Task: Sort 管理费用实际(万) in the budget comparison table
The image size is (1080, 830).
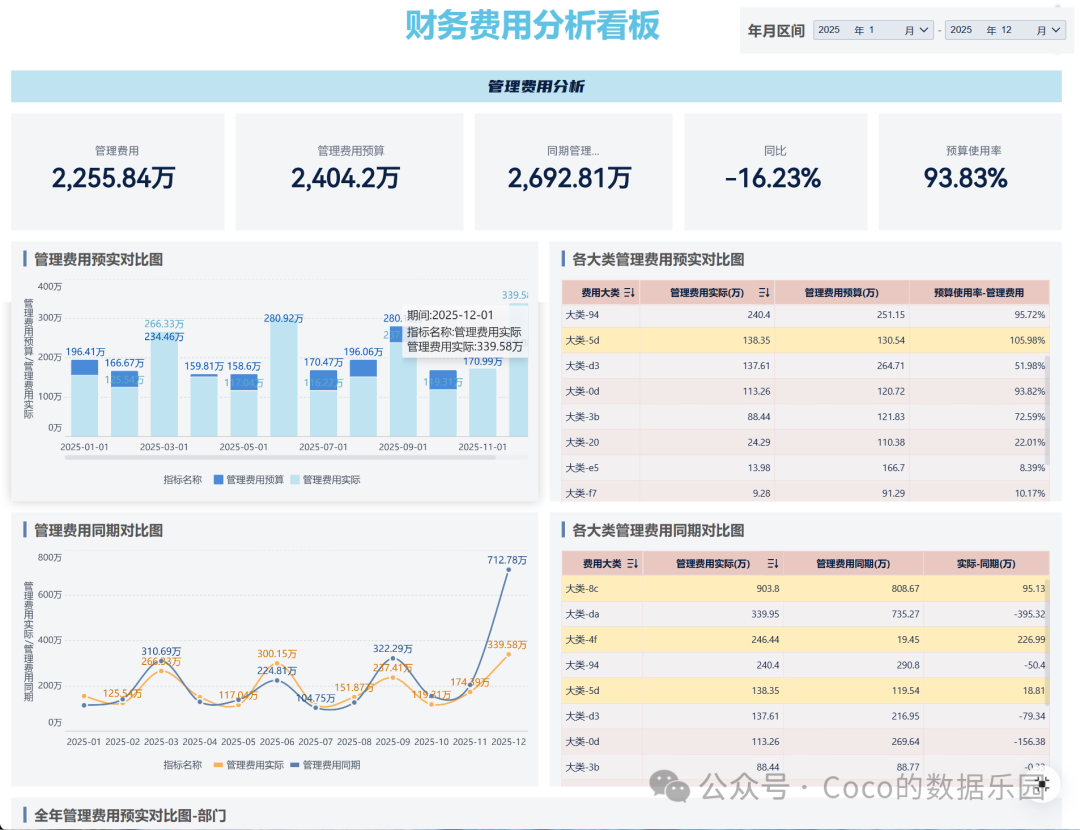Action: tap(763, 293)
